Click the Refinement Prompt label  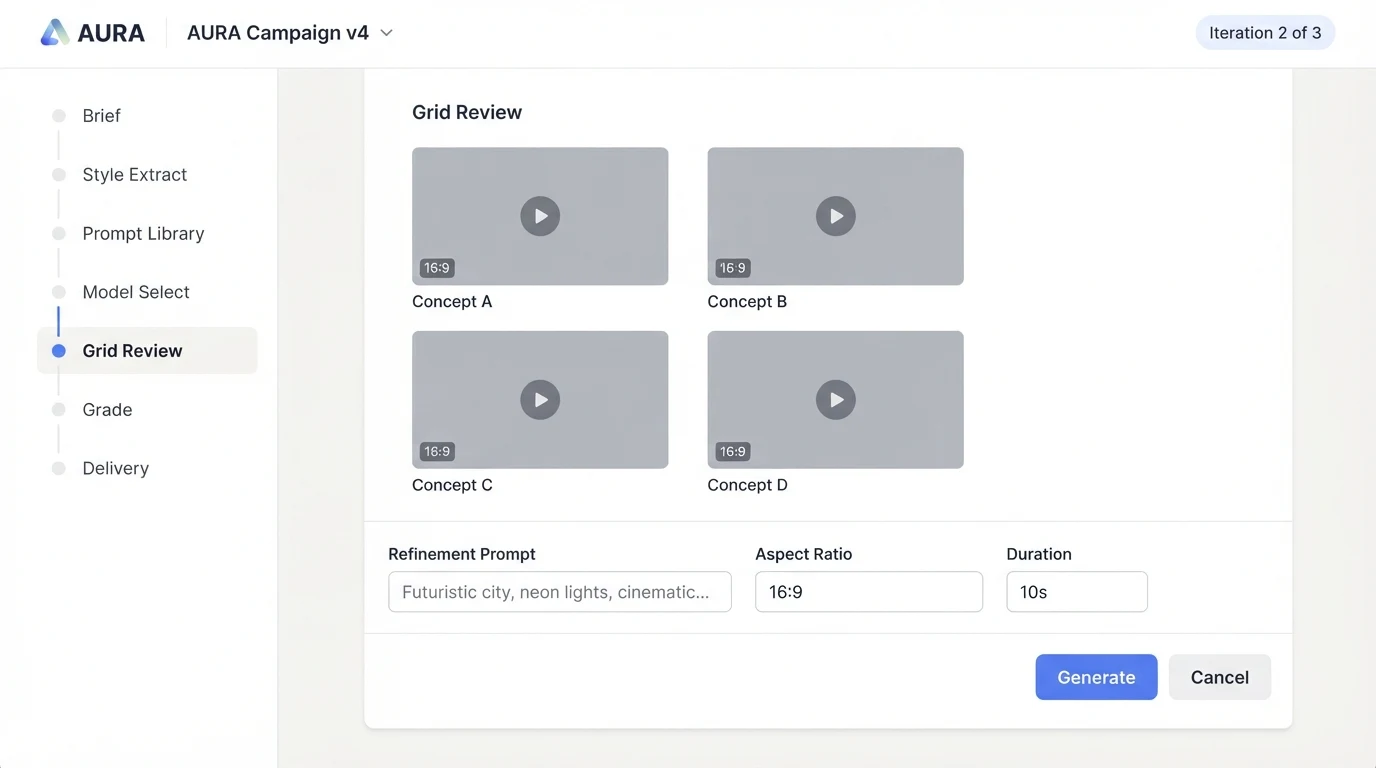(462, 554)
